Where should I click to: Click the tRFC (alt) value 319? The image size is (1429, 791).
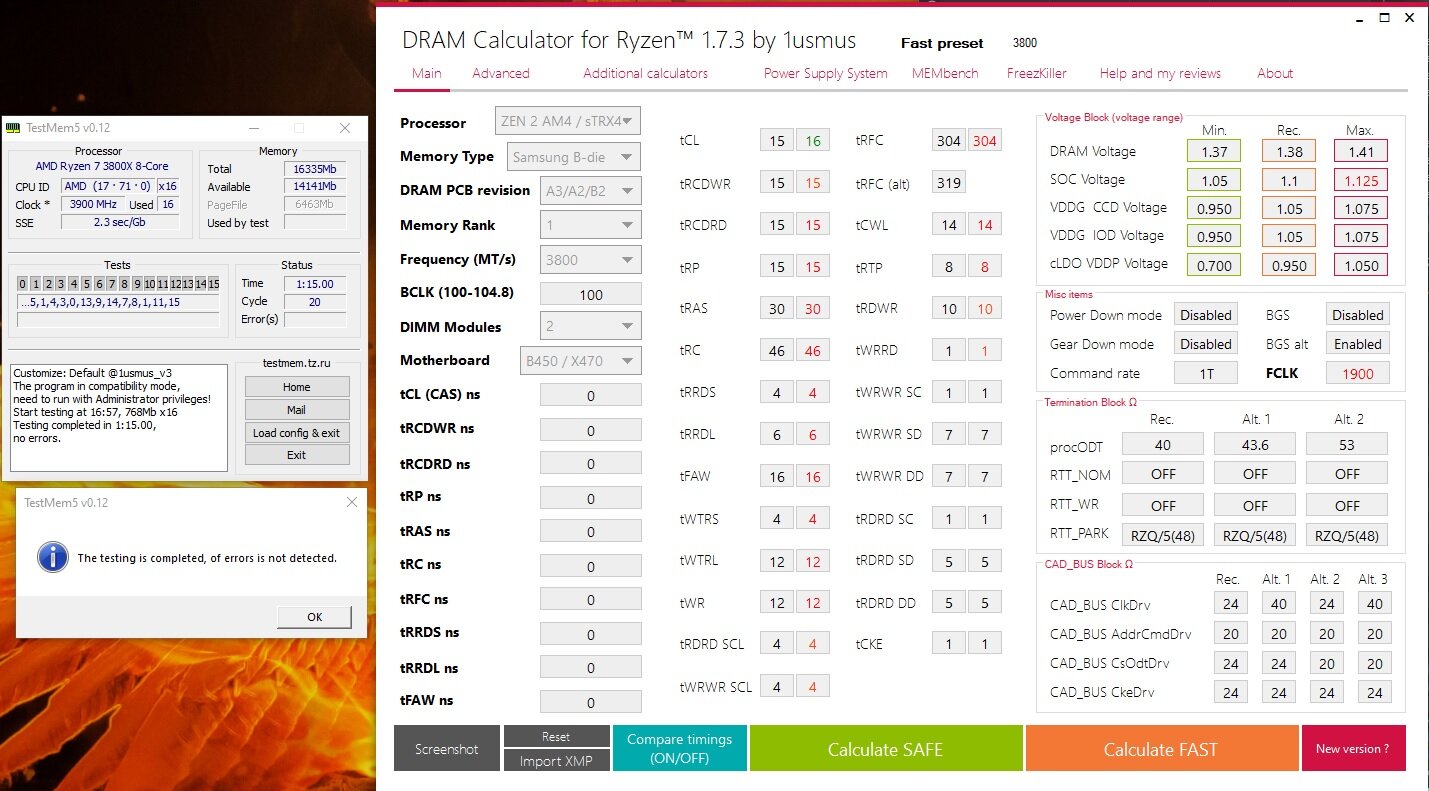(949, 183)
